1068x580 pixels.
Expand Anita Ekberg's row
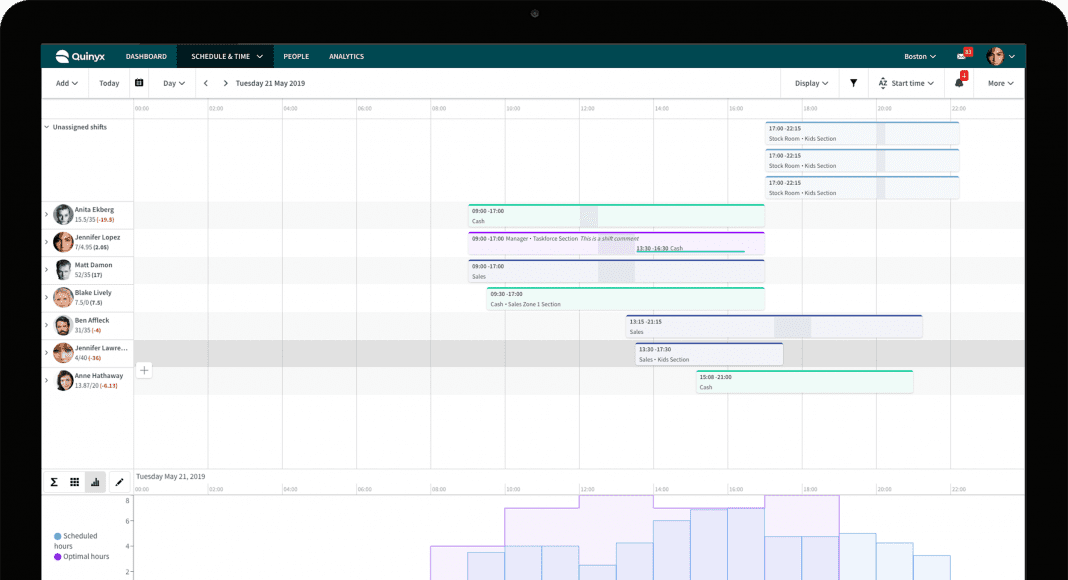pos(46,214)
